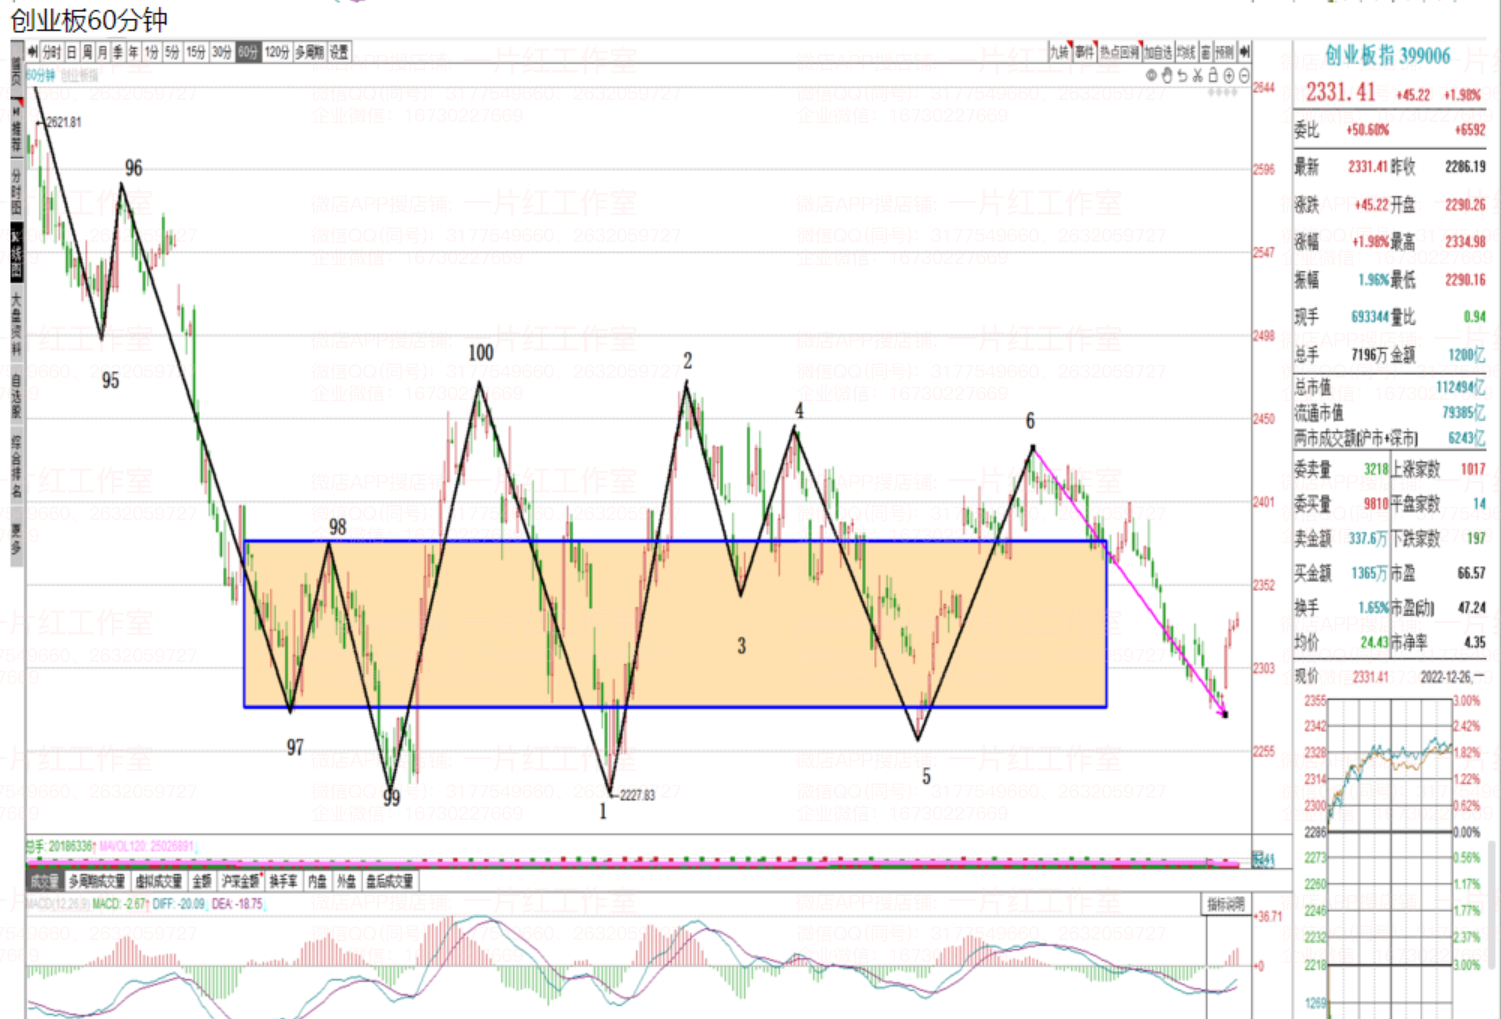Click the zoom in plus icon
The width and height of the screenshot is (1501, 1019).
coord(1229,76)
